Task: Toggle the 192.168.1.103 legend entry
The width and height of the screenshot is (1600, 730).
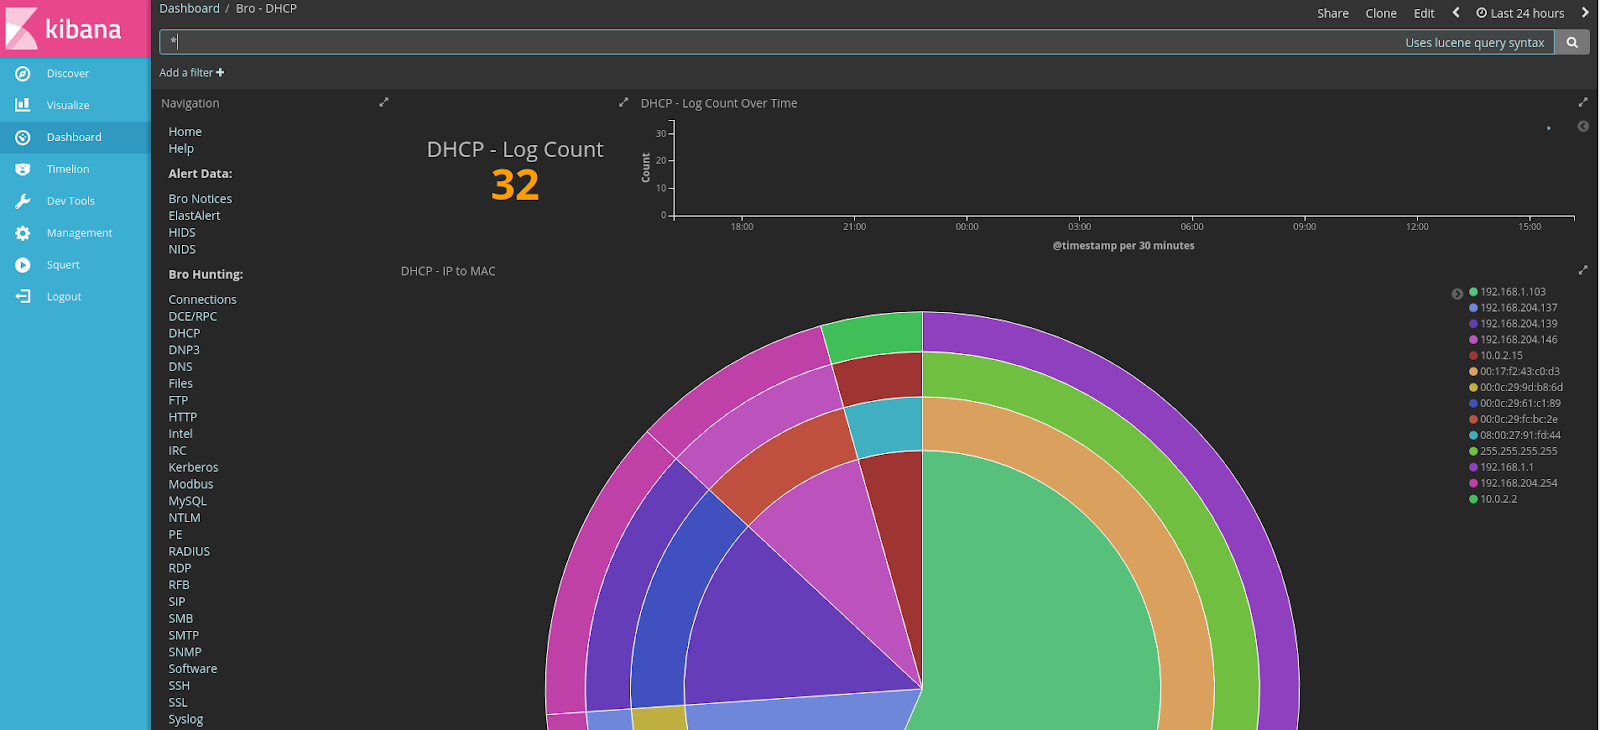Action: coord(1507,292)
